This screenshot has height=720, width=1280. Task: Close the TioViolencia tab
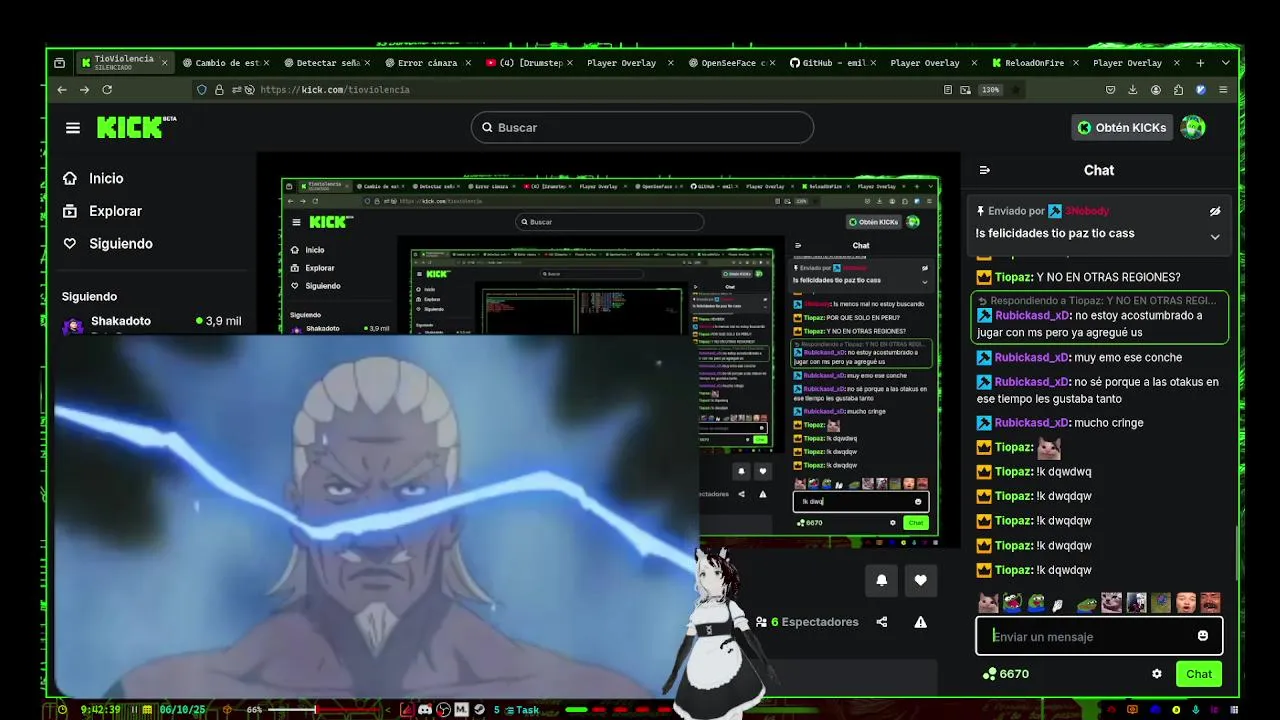click(x=164, y=63)
